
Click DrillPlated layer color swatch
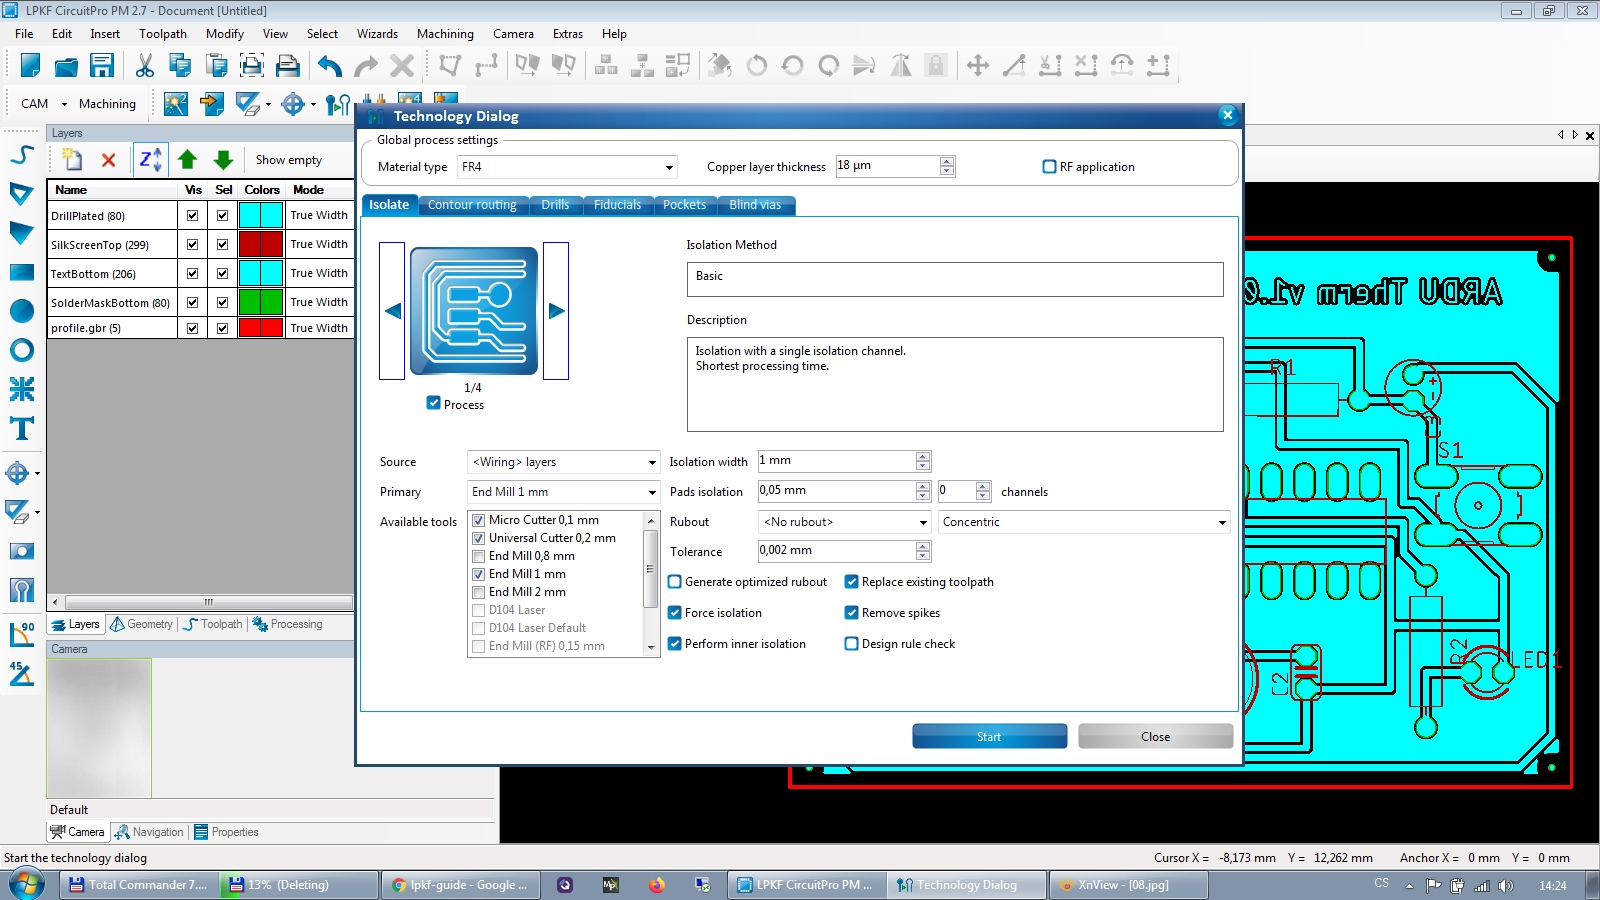260,215
